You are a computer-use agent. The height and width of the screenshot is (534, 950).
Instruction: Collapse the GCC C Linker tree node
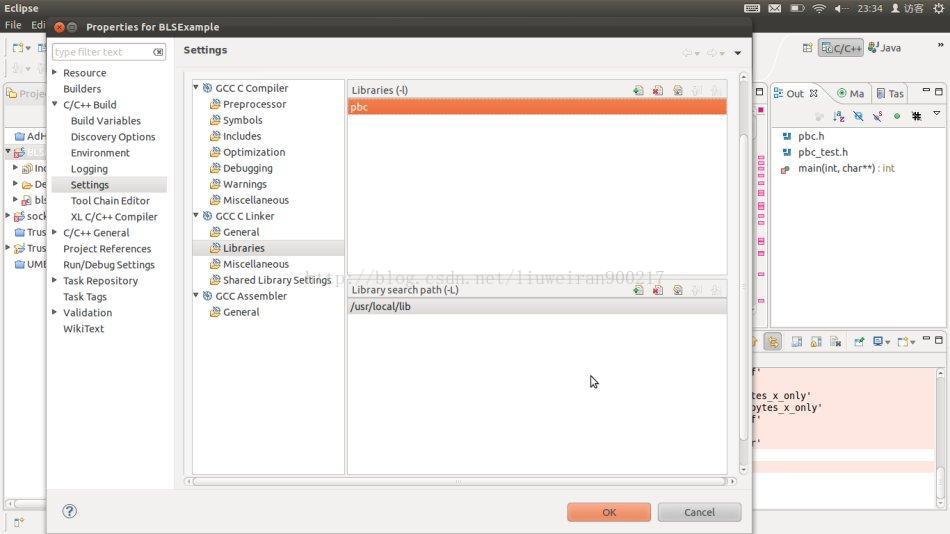tap(196, 215)
